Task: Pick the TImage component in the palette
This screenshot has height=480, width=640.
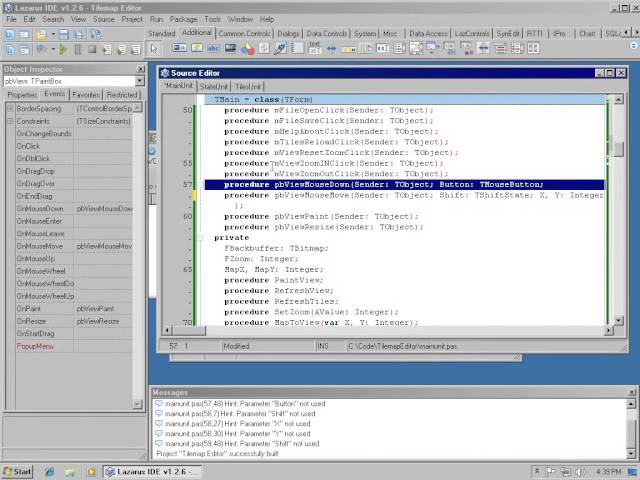Action: click(230, 49)
